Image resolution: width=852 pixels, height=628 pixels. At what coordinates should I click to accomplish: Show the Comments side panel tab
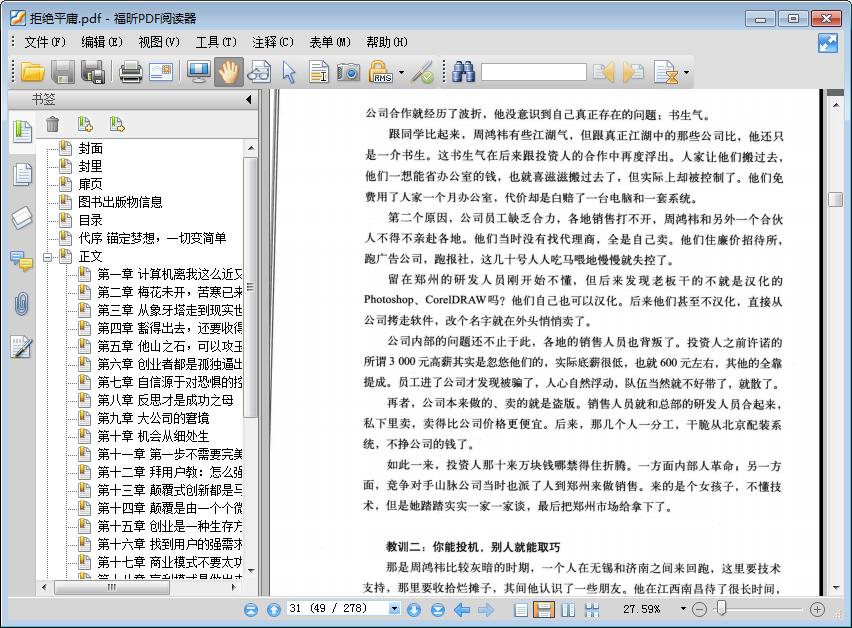pos(22,261)
